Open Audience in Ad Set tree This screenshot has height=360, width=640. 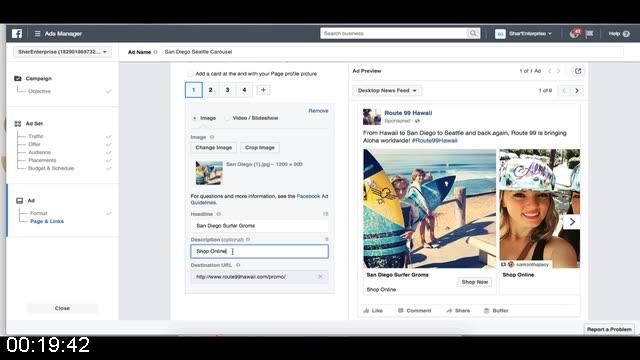(x=40, y=152)
